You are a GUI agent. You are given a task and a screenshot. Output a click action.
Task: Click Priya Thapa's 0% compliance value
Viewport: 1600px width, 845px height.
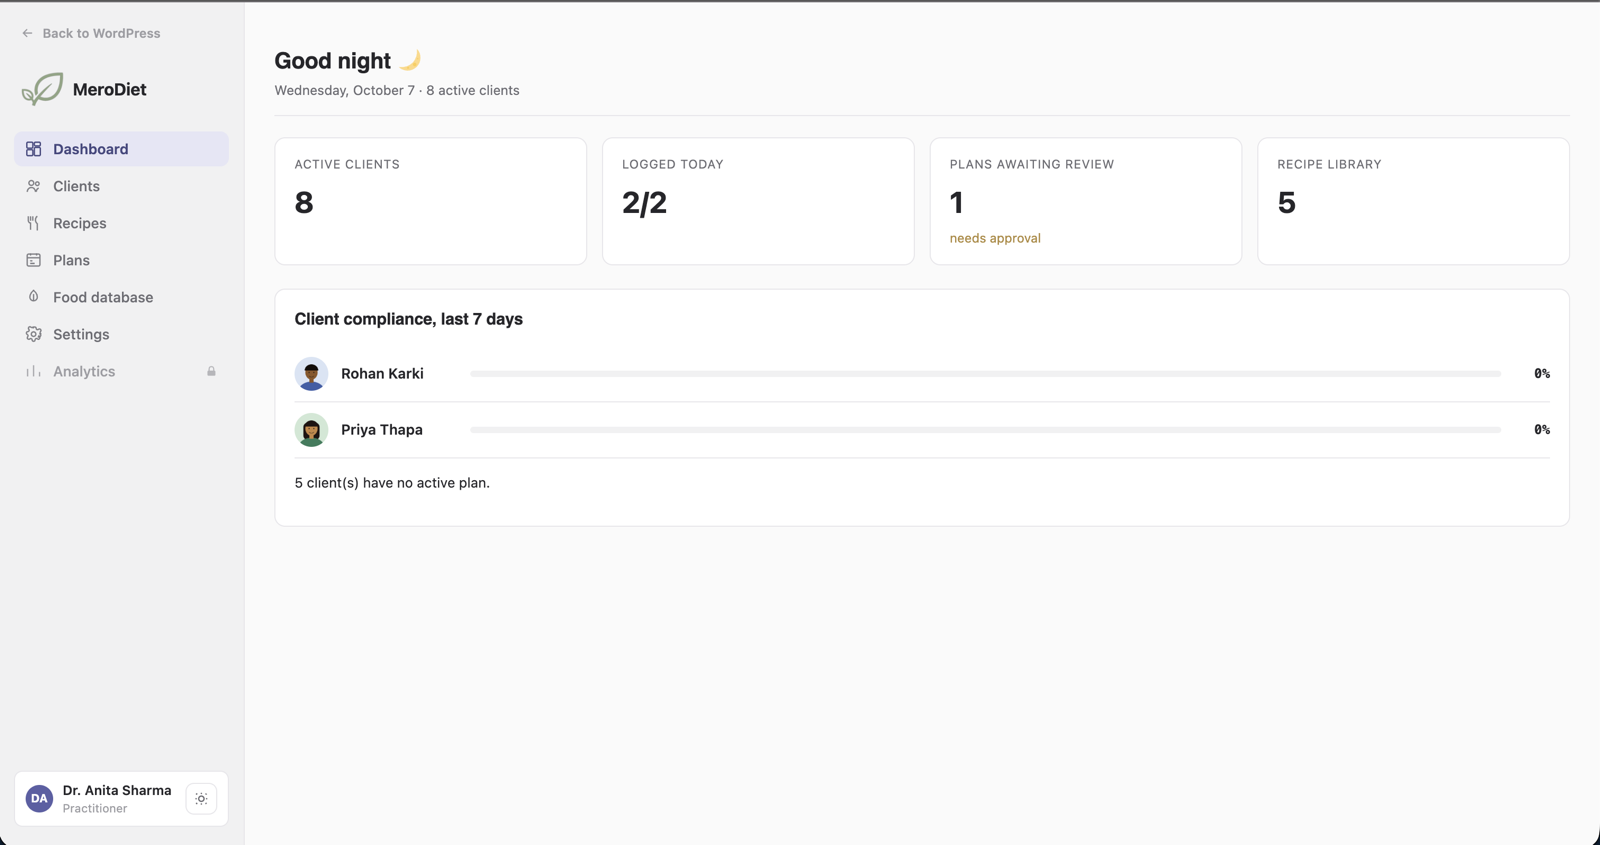coord(1541,430)
